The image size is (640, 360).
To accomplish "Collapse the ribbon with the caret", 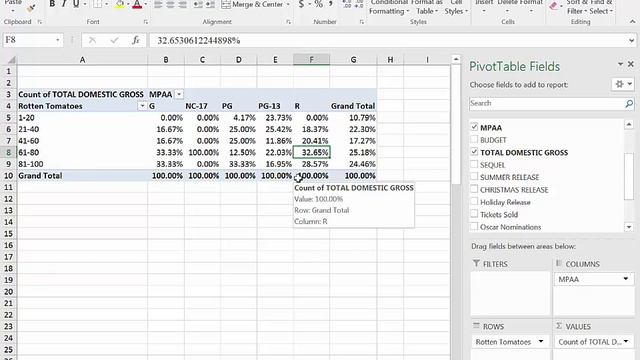I will click(632, 22).
